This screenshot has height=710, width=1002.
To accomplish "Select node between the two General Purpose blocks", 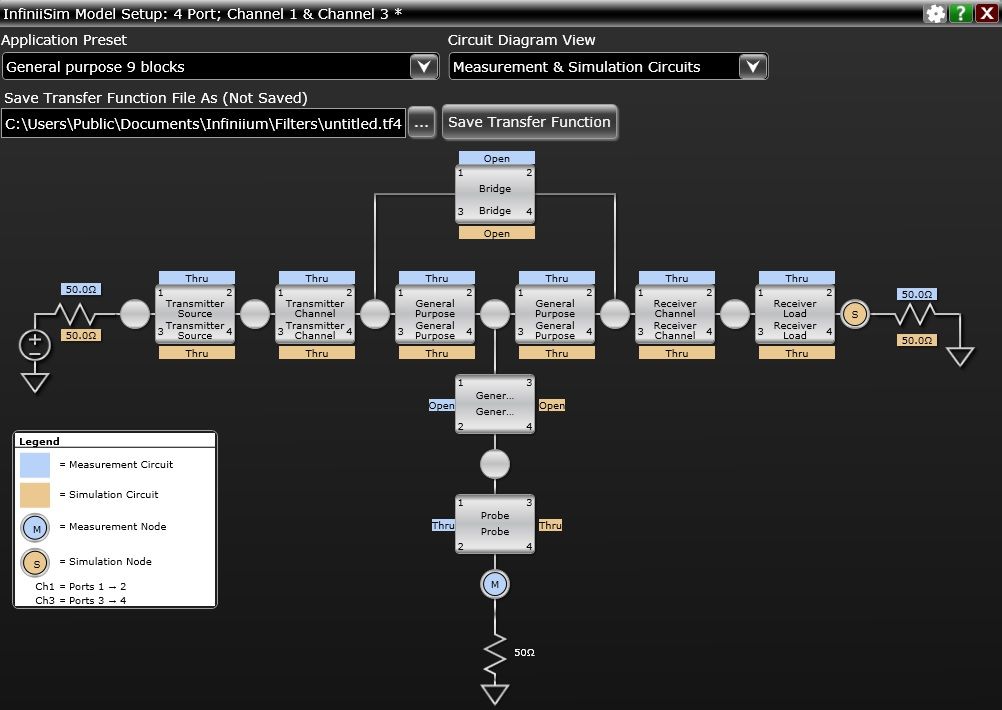I will [495, 314].
